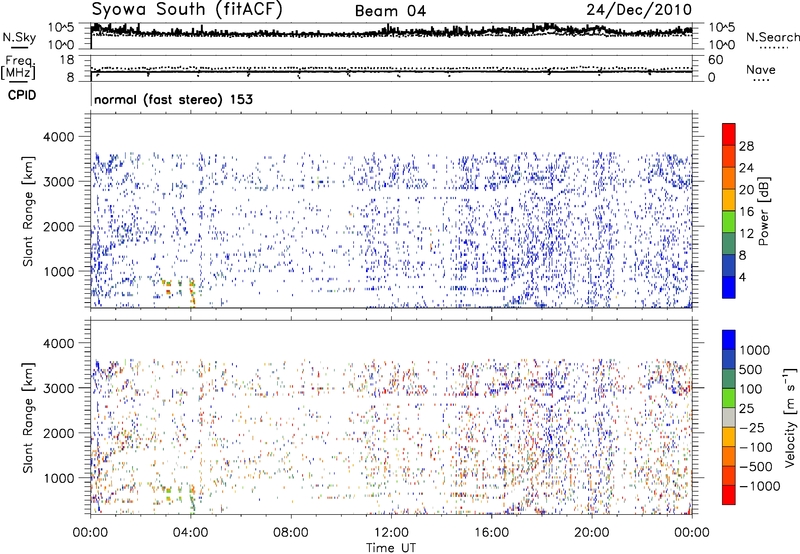
Task: Click the 04:00 time axis tick label
Action: (x=190, y=533)
